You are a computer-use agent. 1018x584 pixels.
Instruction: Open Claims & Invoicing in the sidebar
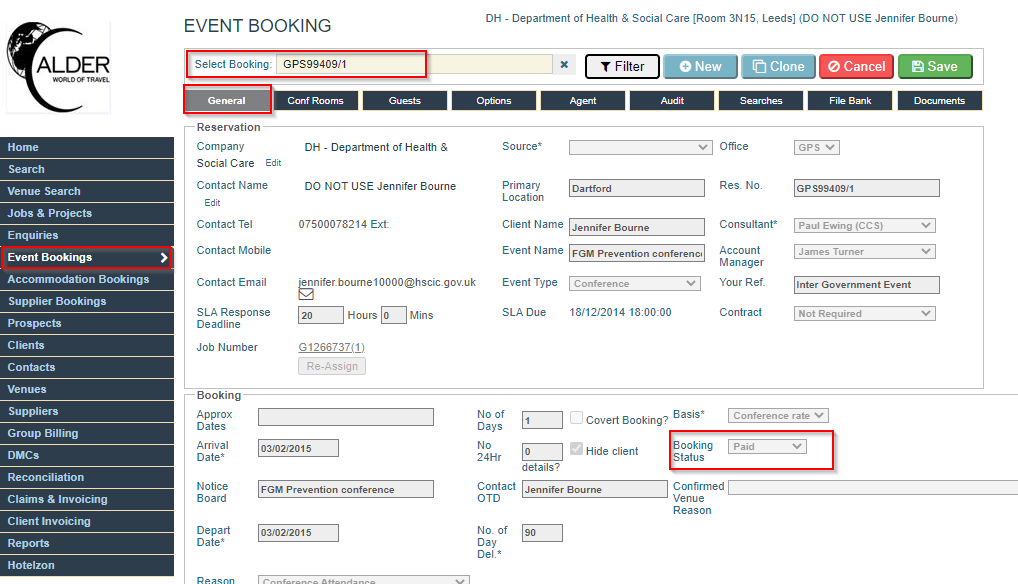tap(87, 500)
